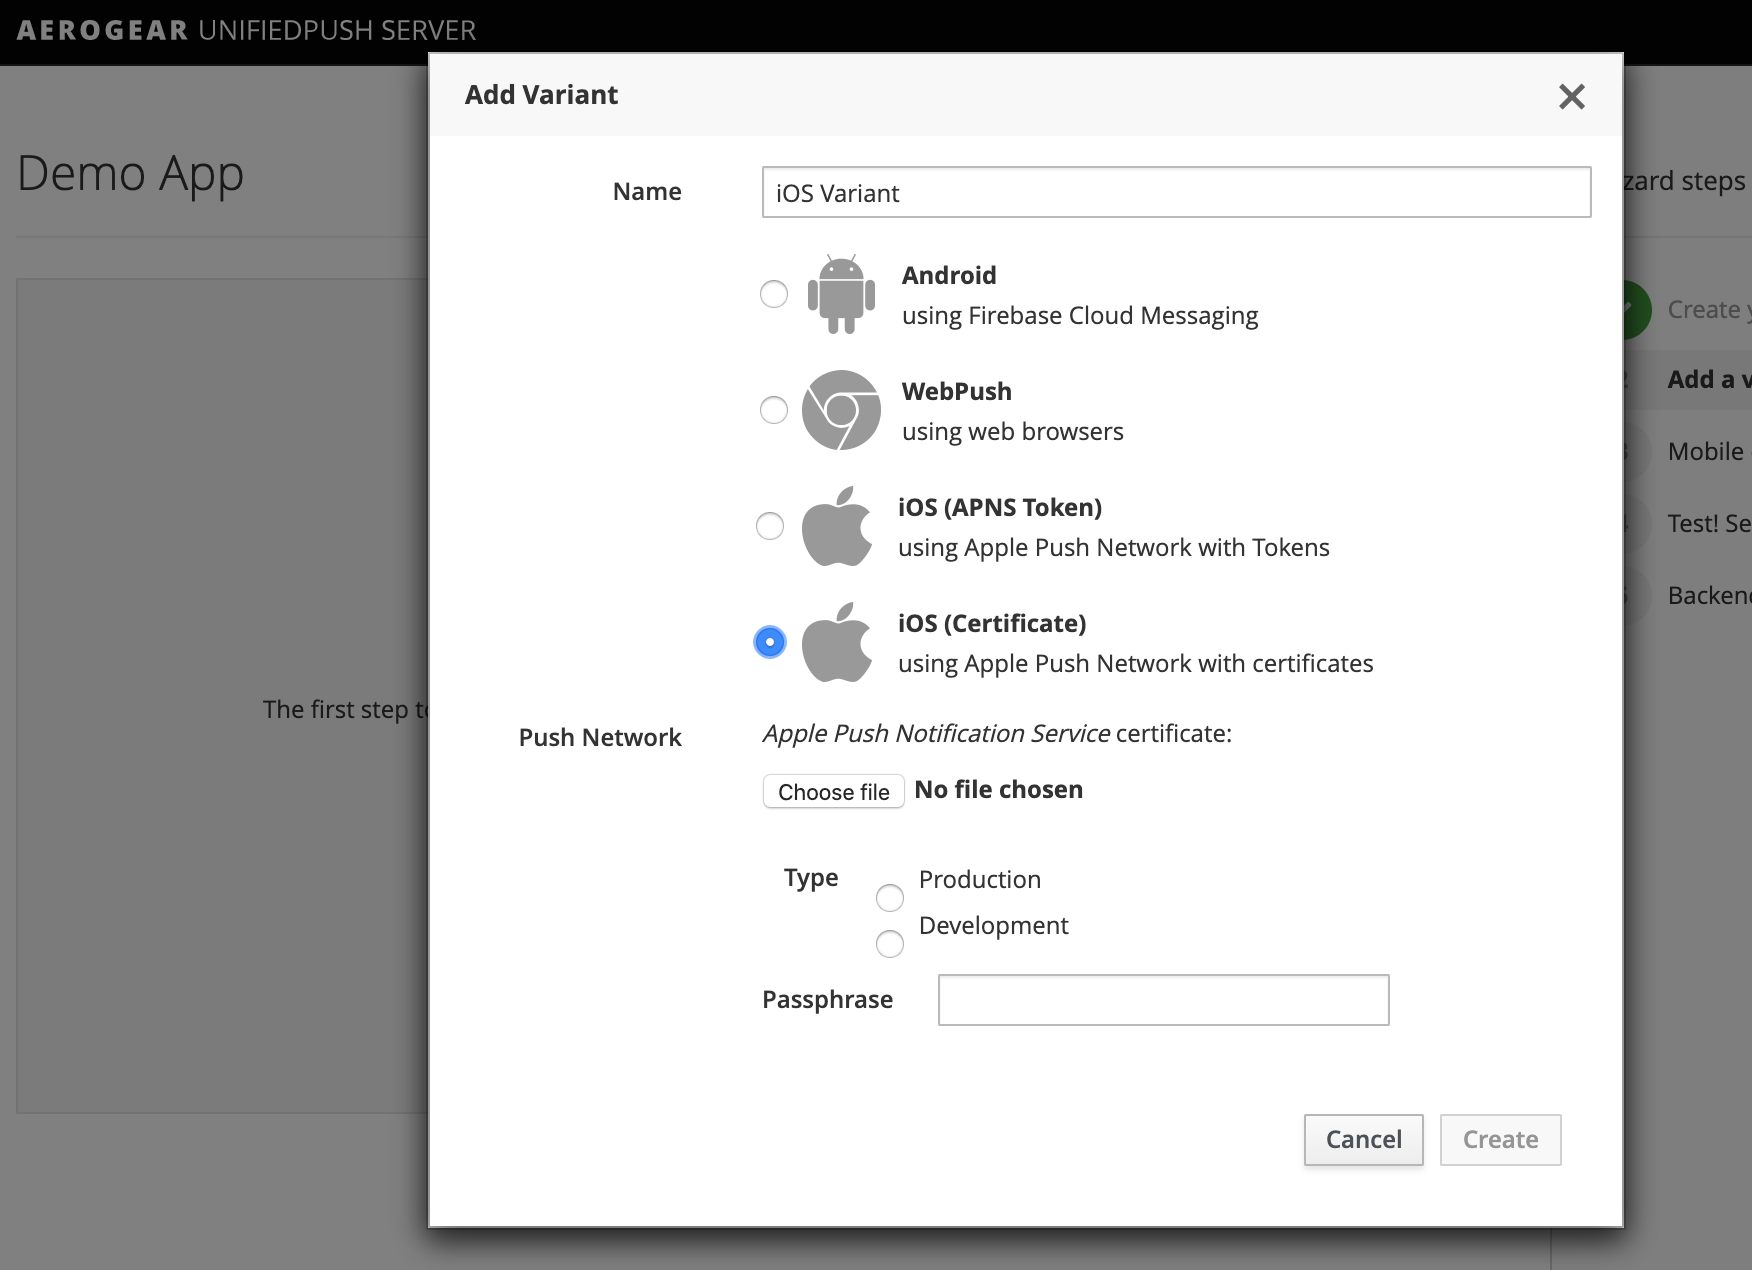Click the 'No file chosen' text
Image resolution: width=1752 pixels, height=1270 pixels.
point(998,789)
